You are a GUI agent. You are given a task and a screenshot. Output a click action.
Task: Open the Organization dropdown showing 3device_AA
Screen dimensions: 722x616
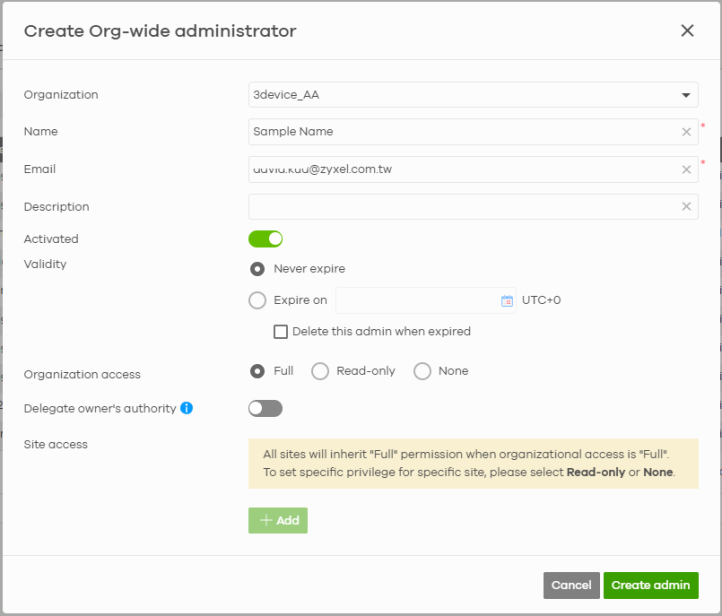(x=472, y=95)
